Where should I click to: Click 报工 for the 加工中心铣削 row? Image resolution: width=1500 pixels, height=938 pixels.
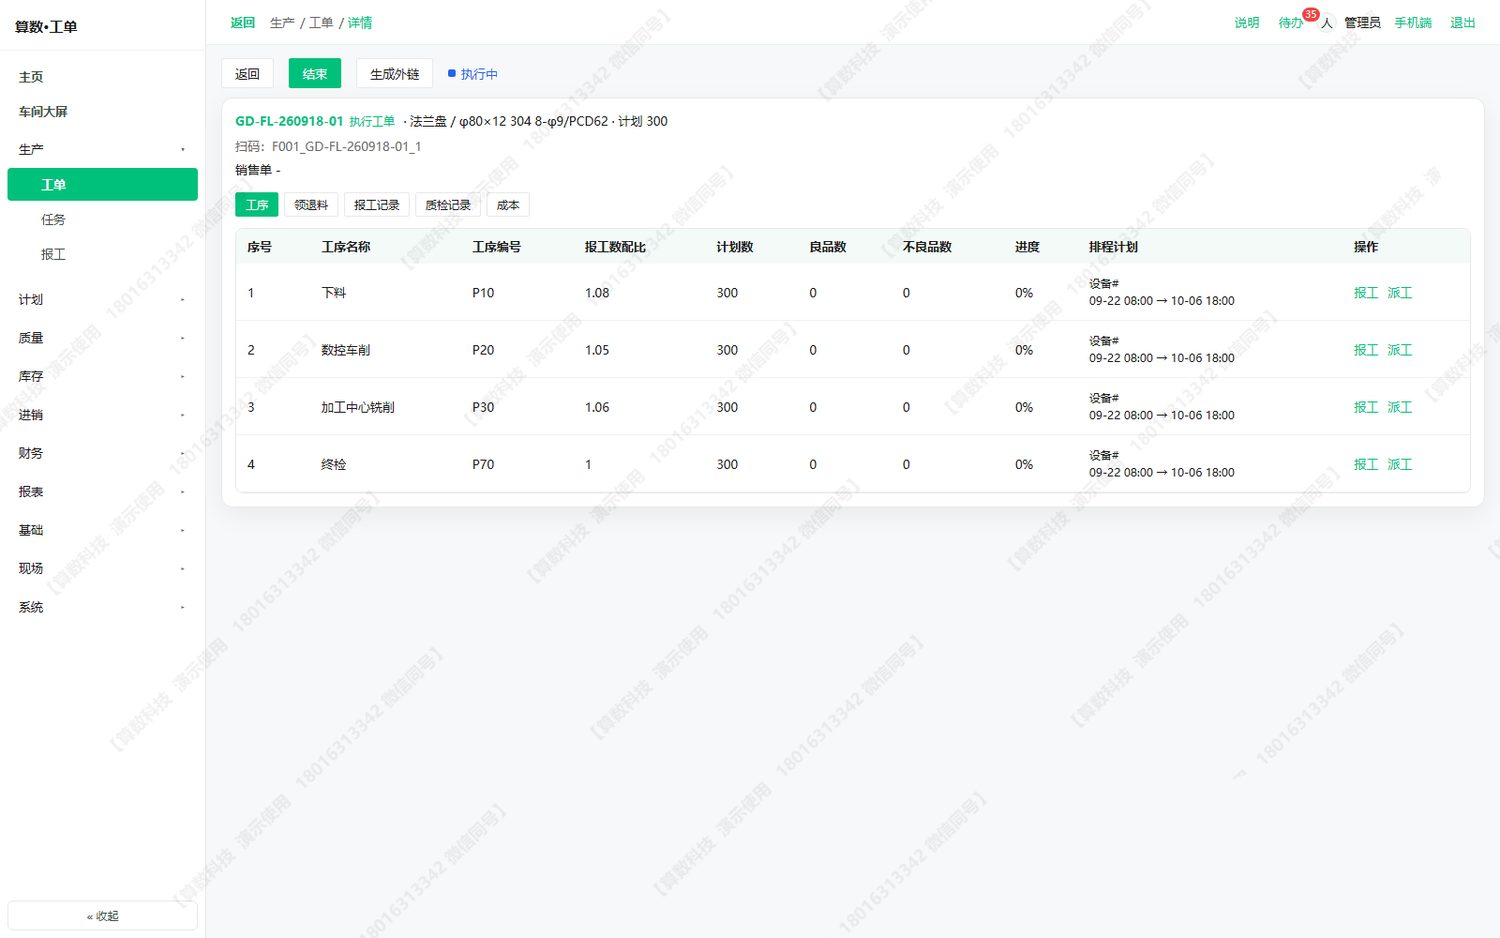coord(1366,407)
